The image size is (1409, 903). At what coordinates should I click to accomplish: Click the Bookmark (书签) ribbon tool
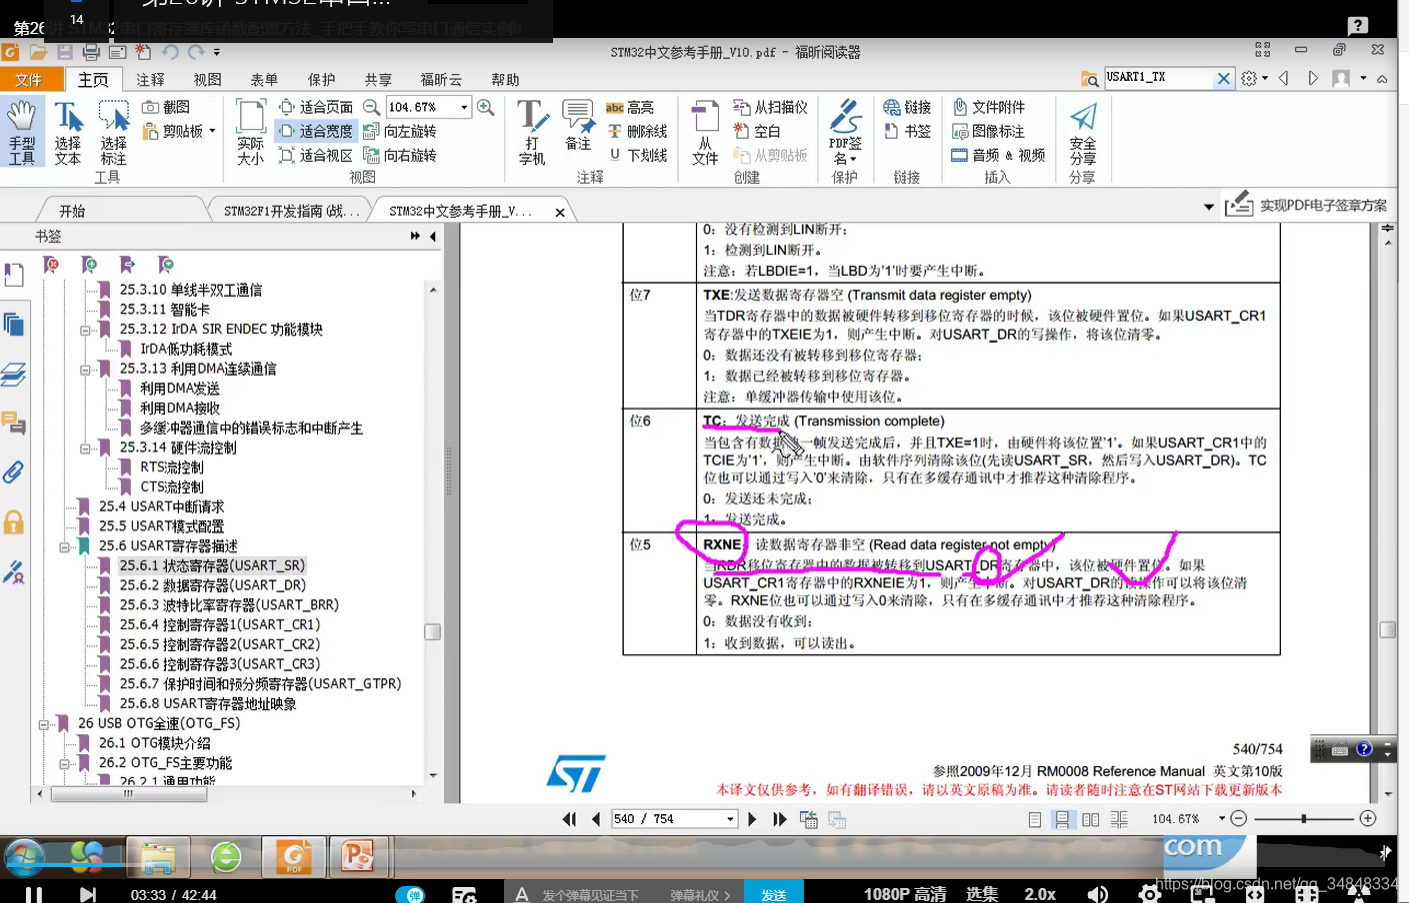click(907, 131)
